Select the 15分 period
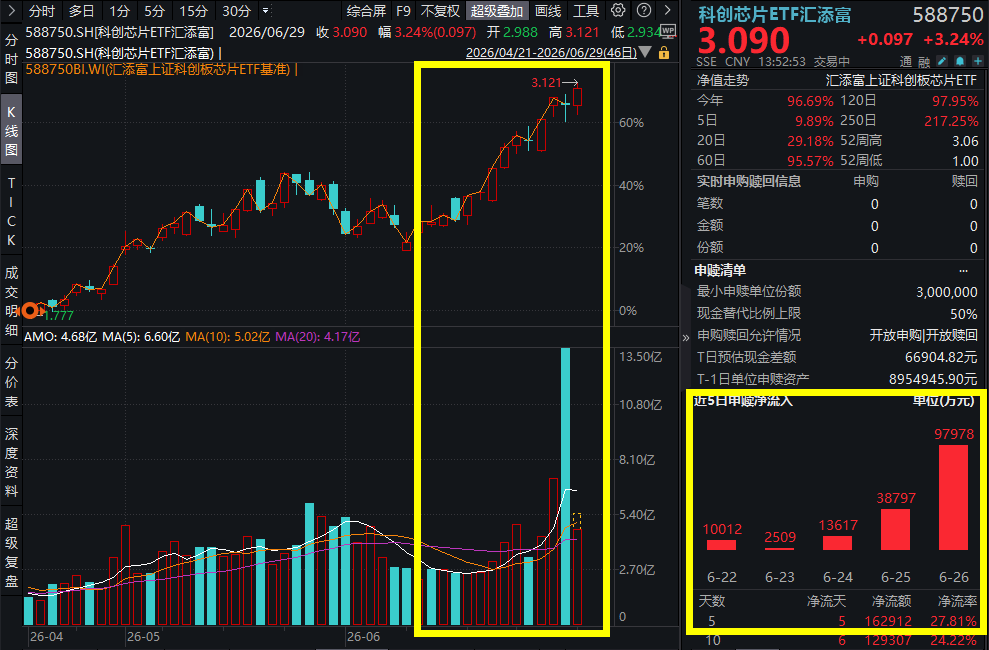The image size is (989, 650). coord(193,11)
